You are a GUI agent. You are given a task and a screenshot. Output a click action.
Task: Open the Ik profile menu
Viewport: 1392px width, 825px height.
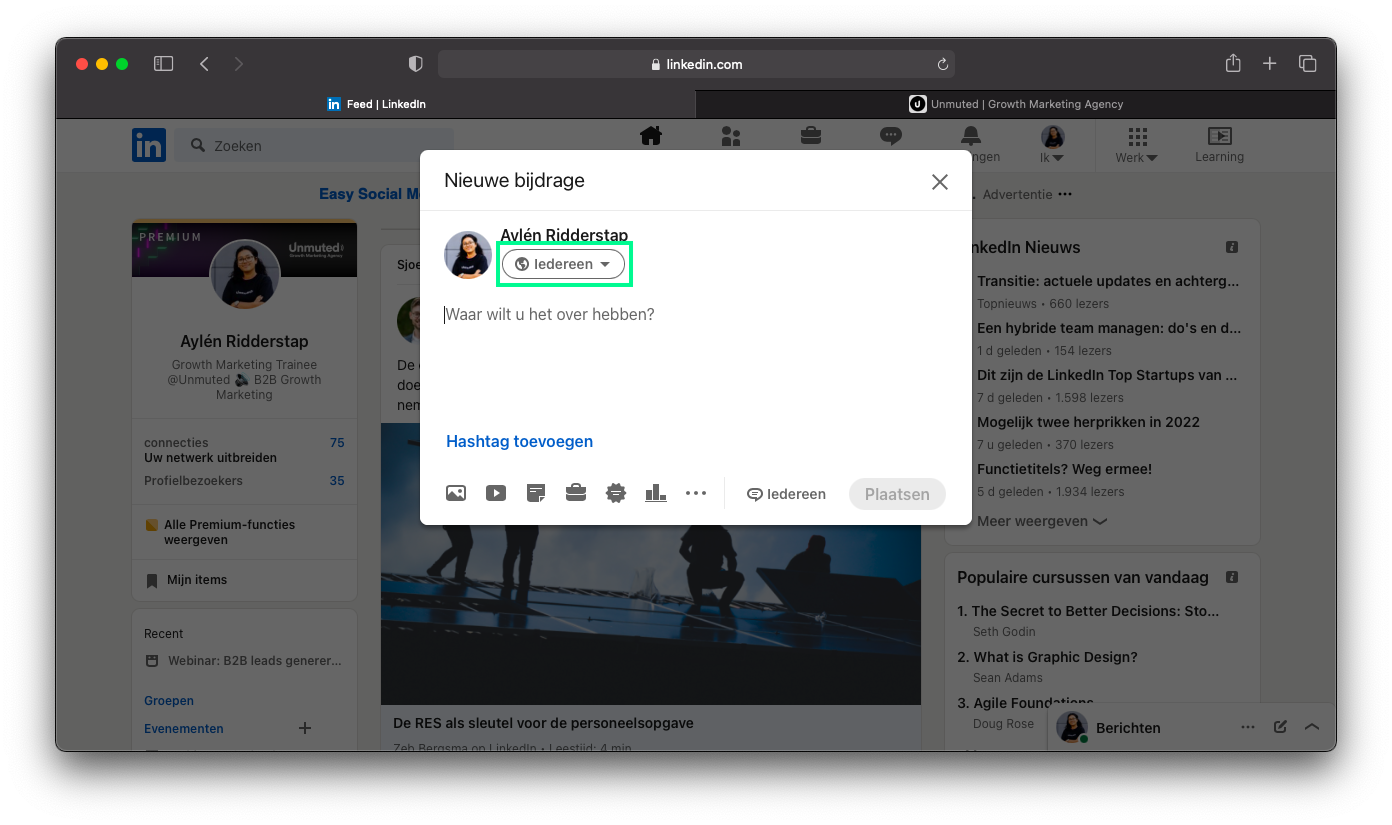pyautogui.click(x=1052, y=145)
